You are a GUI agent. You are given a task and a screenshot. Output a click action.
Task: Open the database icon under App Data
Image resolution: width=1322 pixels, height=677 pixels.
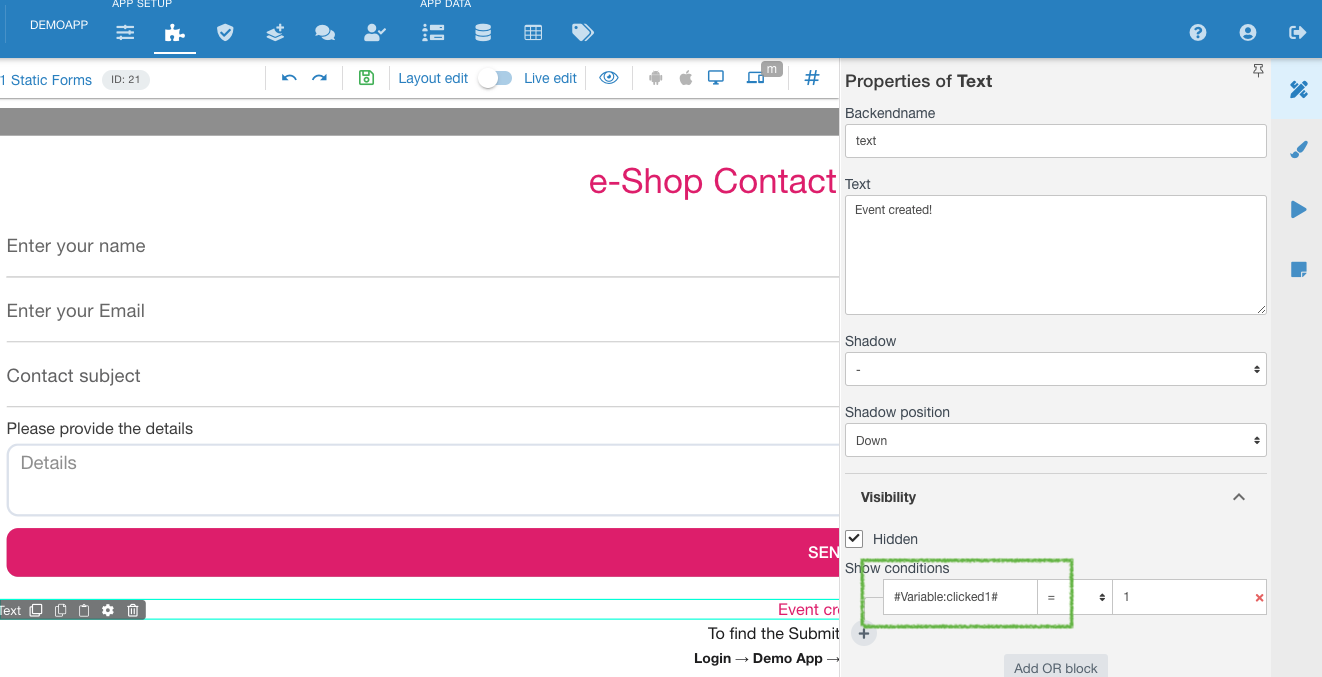(x=483, y=33)
